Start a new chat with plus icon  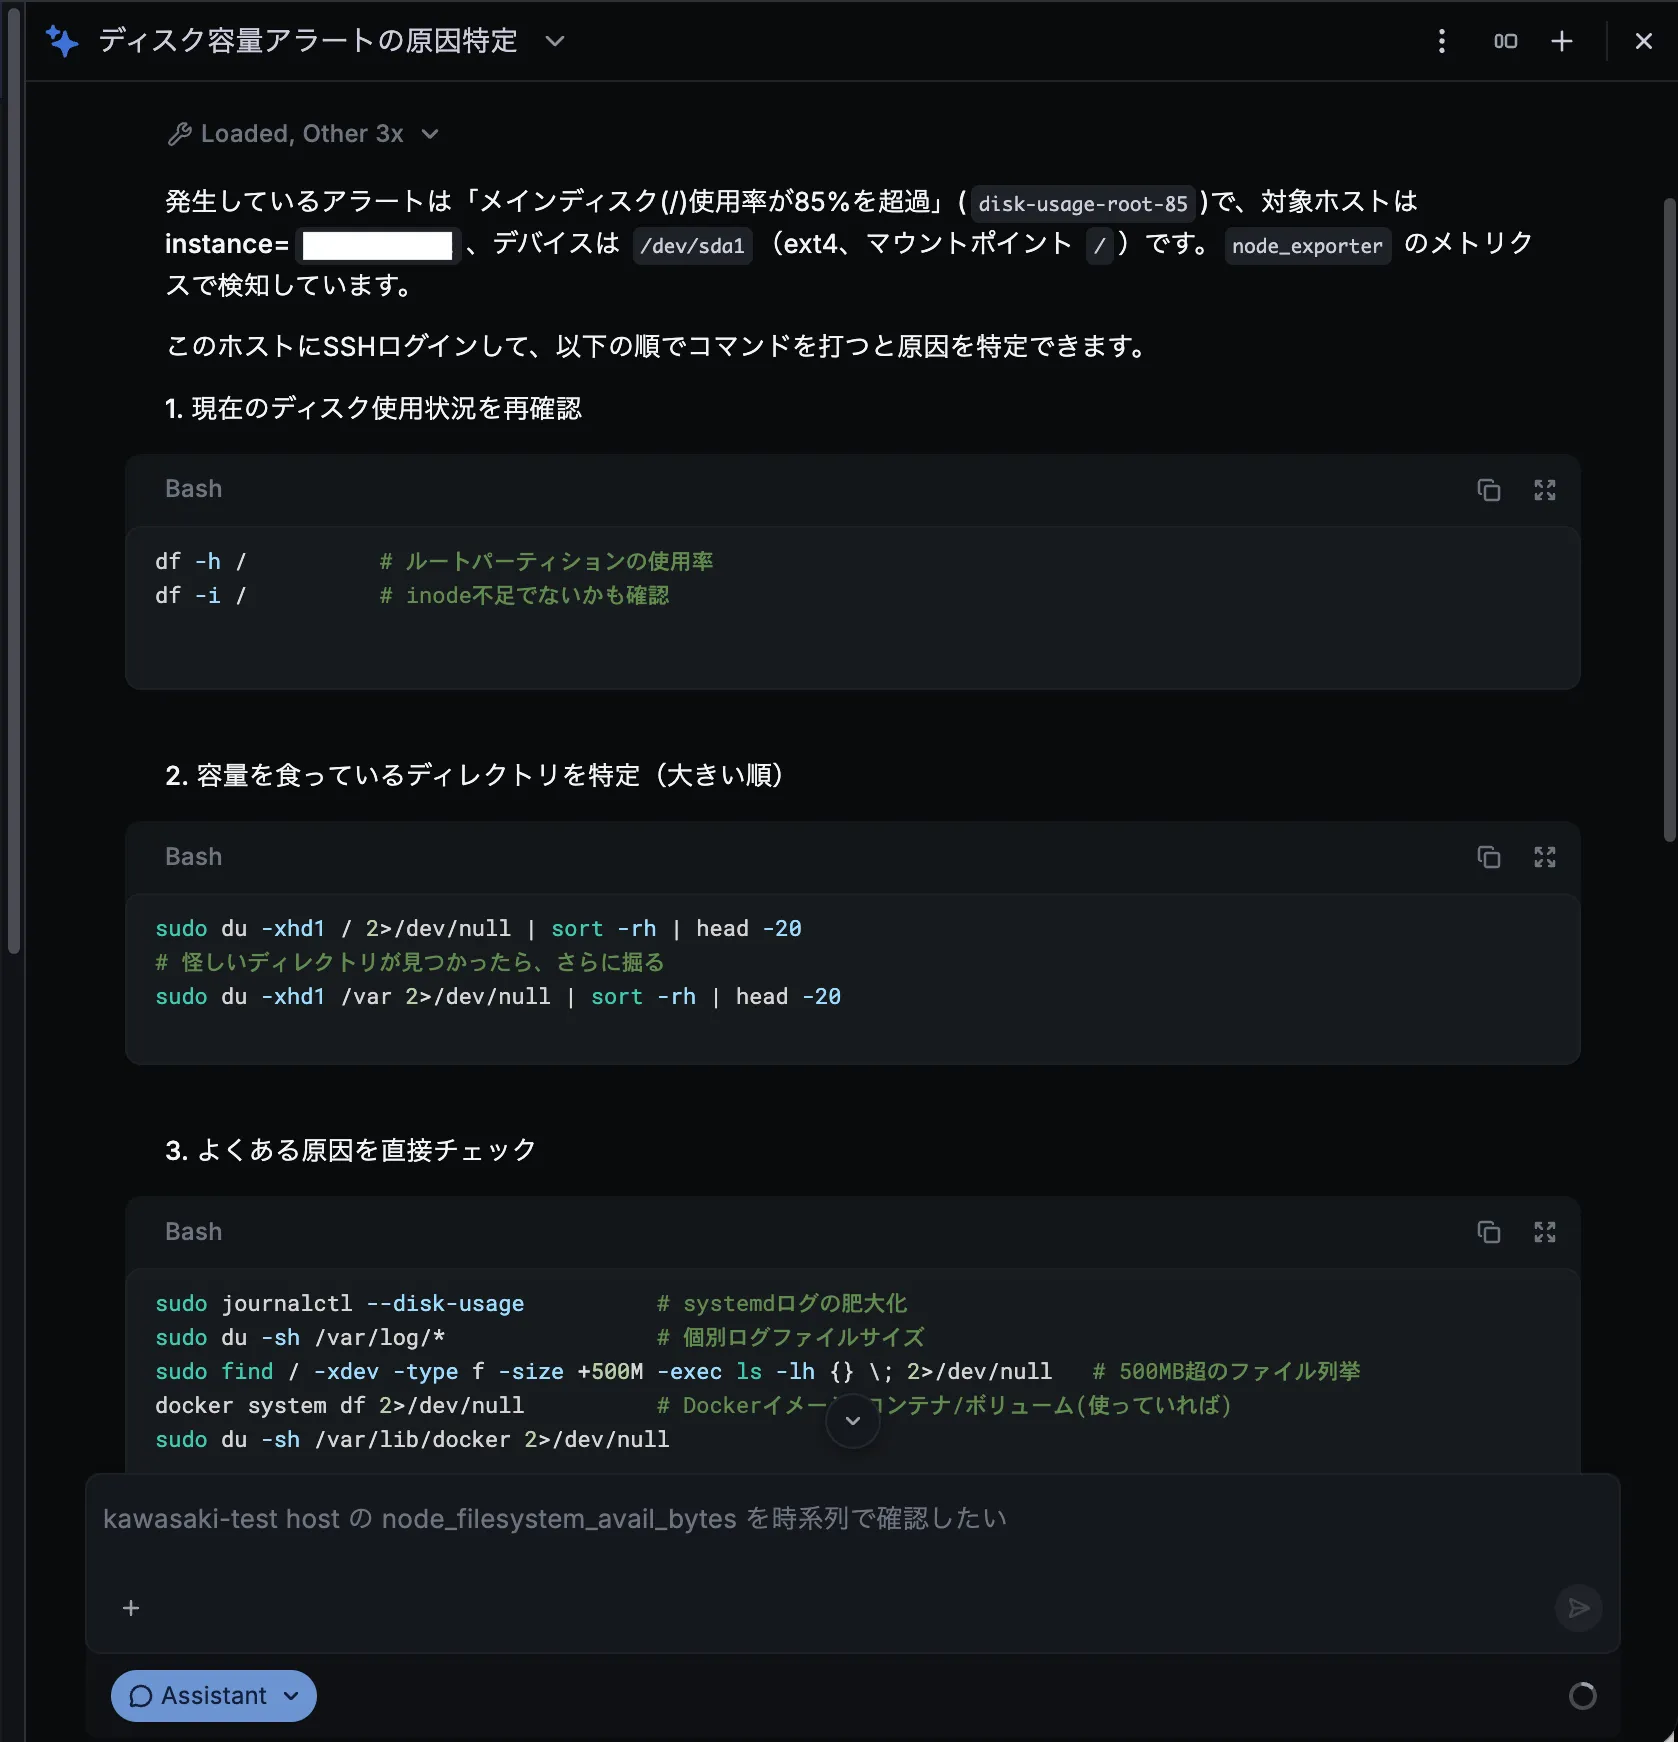tap(1562, 41)
